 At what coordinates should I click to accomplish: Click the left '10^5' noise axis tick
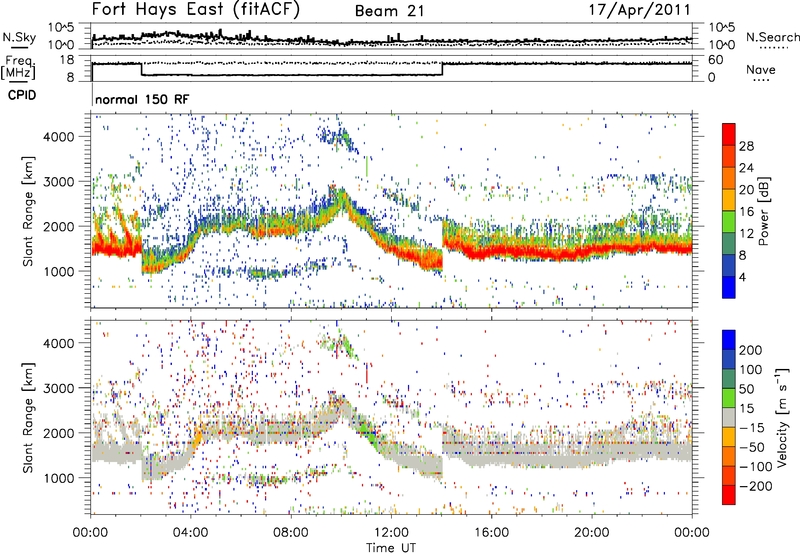tap(61, 28)
